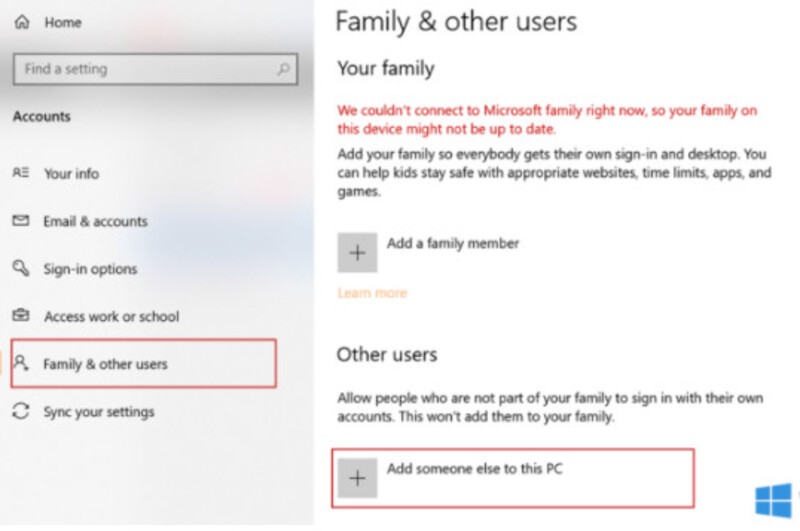This screenshot has height=531, width=800.
Task: Focus the Find a setting search box
Action: (156, 69)
